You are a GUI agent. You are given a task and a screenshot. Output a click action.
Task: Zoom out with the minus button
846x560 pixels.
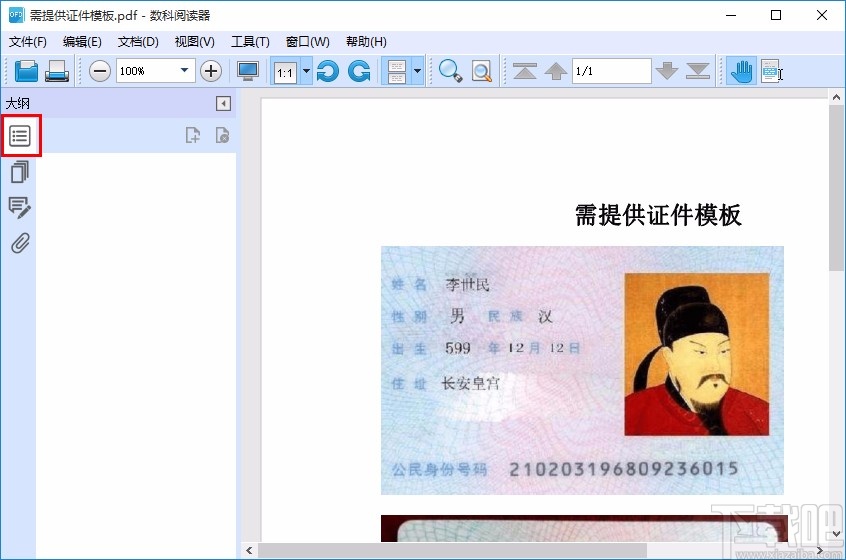pyautogui.click(x=100, y=71)
